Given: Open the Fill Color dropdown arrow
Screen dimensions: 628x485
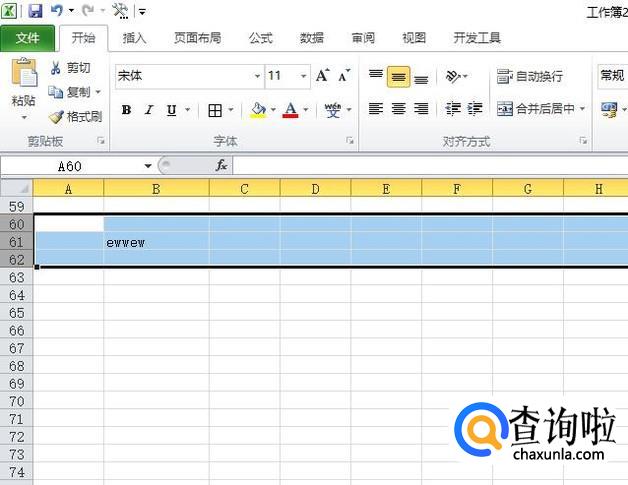Looking at the screenshot, I should (273, 110).
